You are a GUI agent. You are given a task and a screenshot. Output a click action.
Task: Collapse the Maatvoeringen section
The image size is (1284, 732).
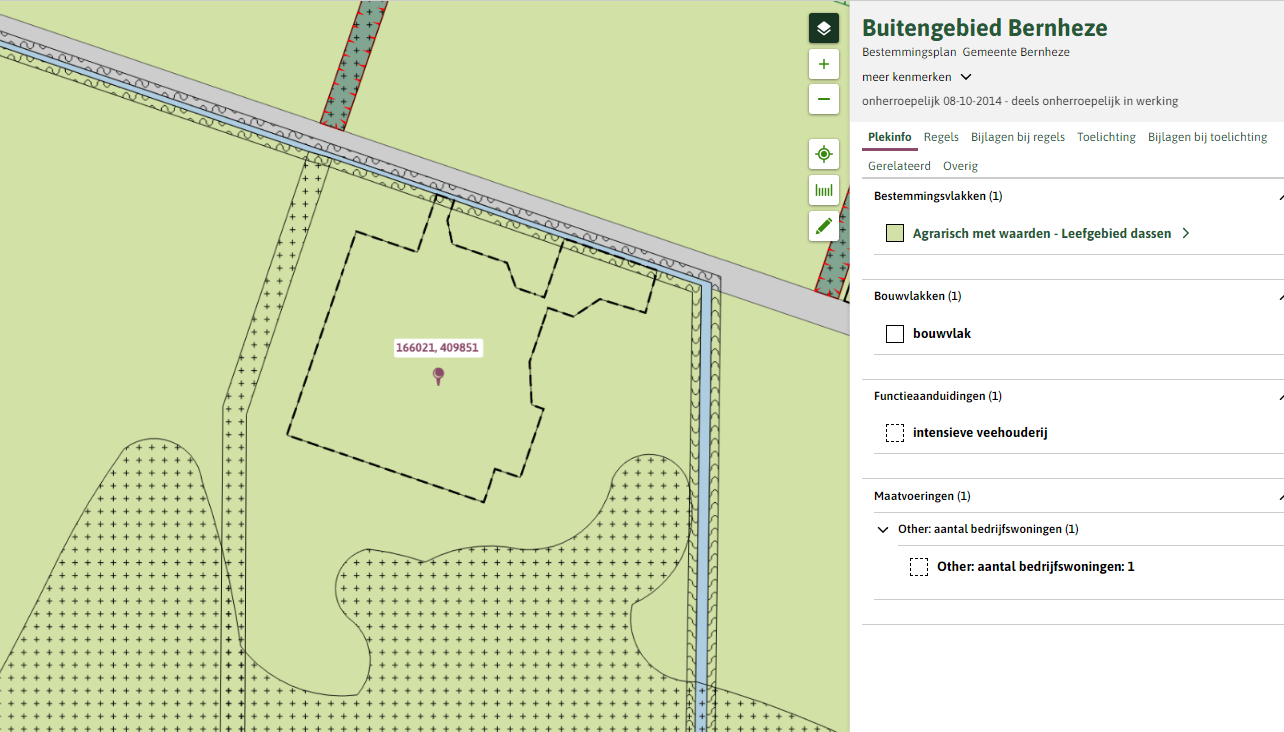click(1280, 497)
